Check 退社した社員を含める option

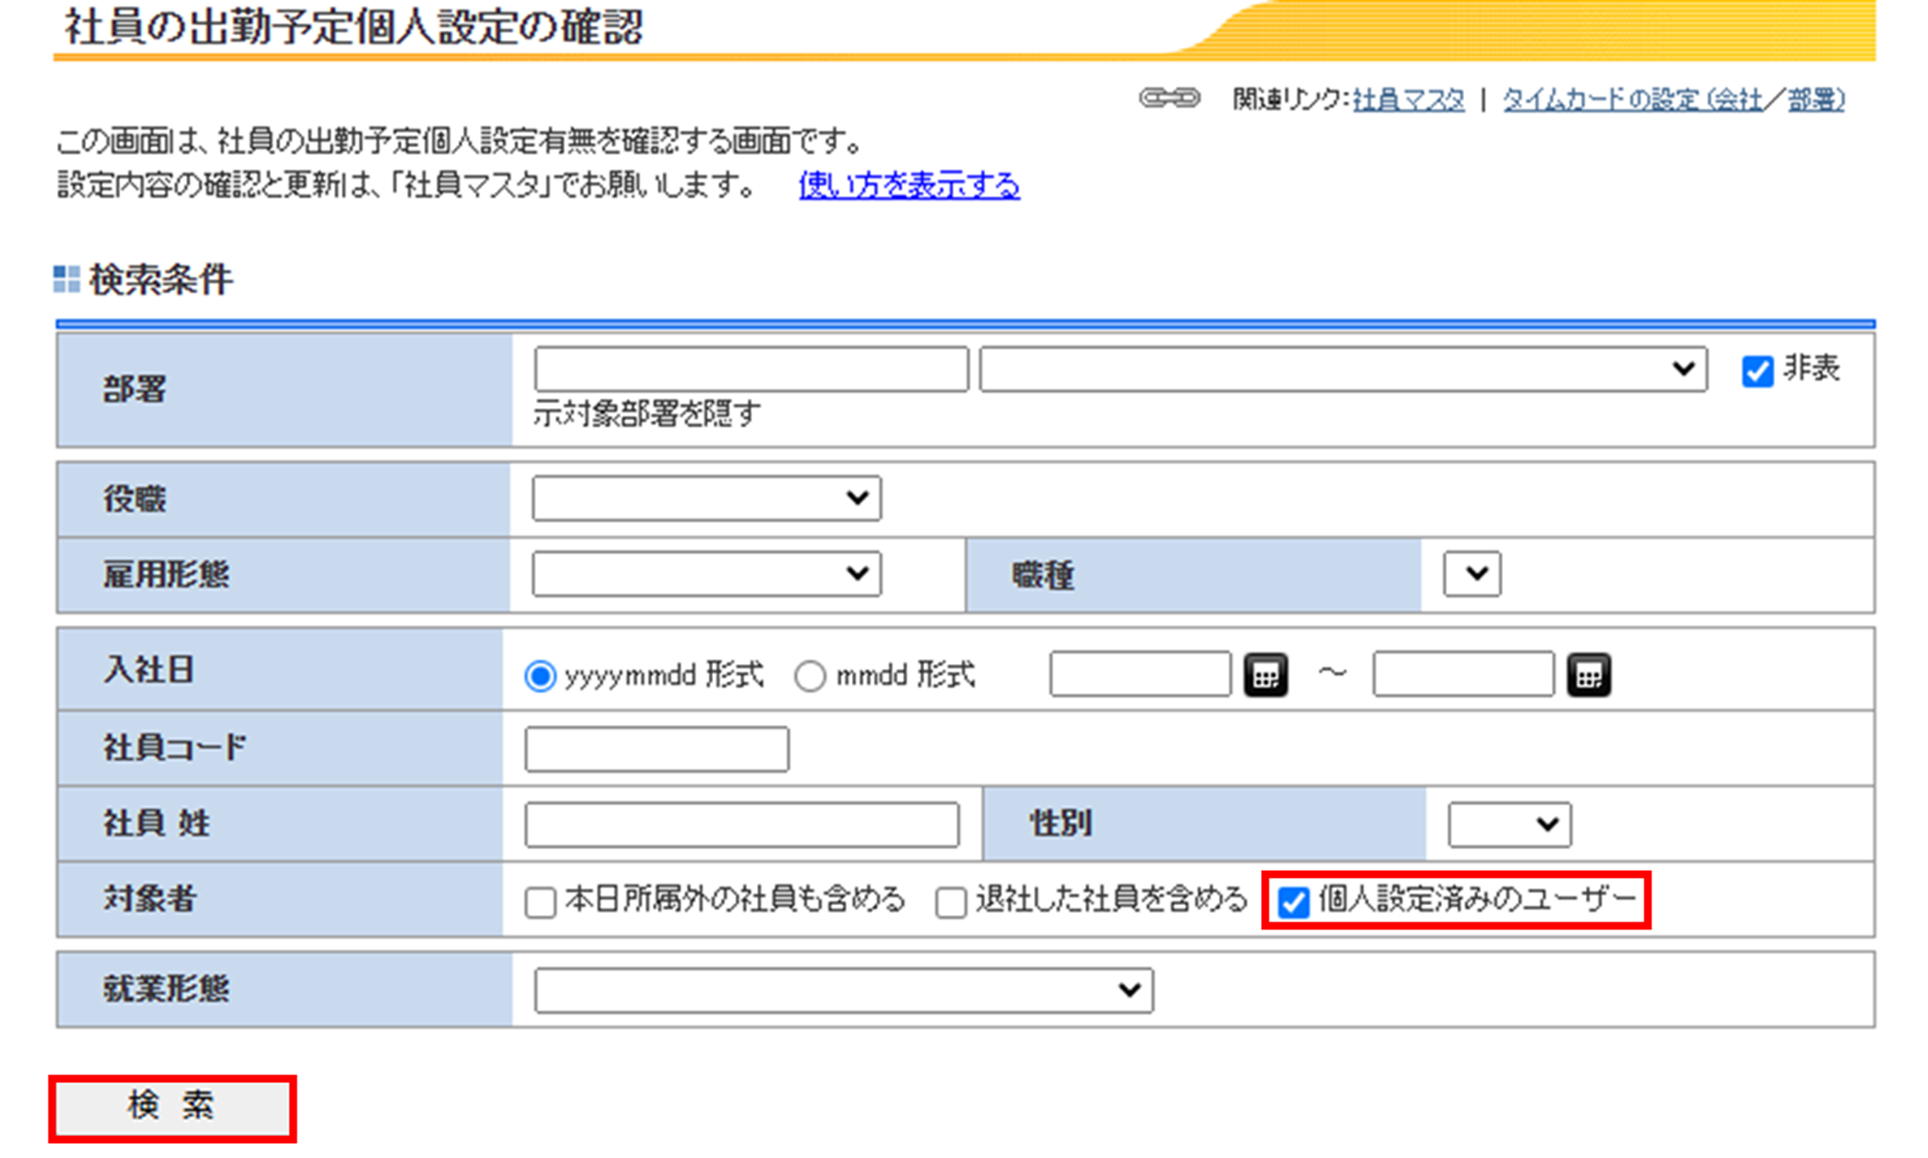pos(951,902)
